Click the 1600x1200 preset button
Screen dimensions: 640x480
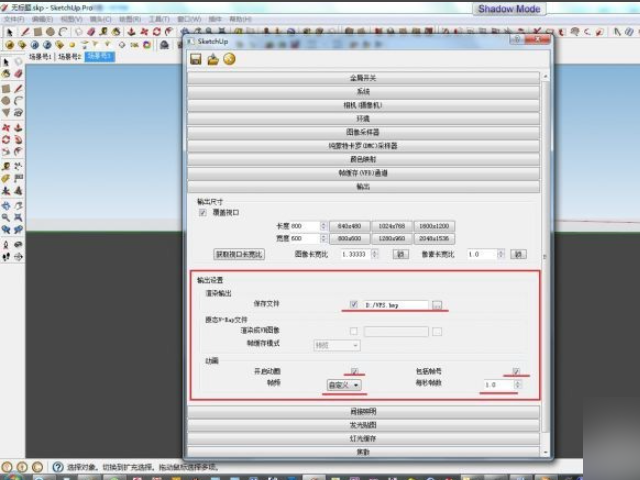[434, 226]
